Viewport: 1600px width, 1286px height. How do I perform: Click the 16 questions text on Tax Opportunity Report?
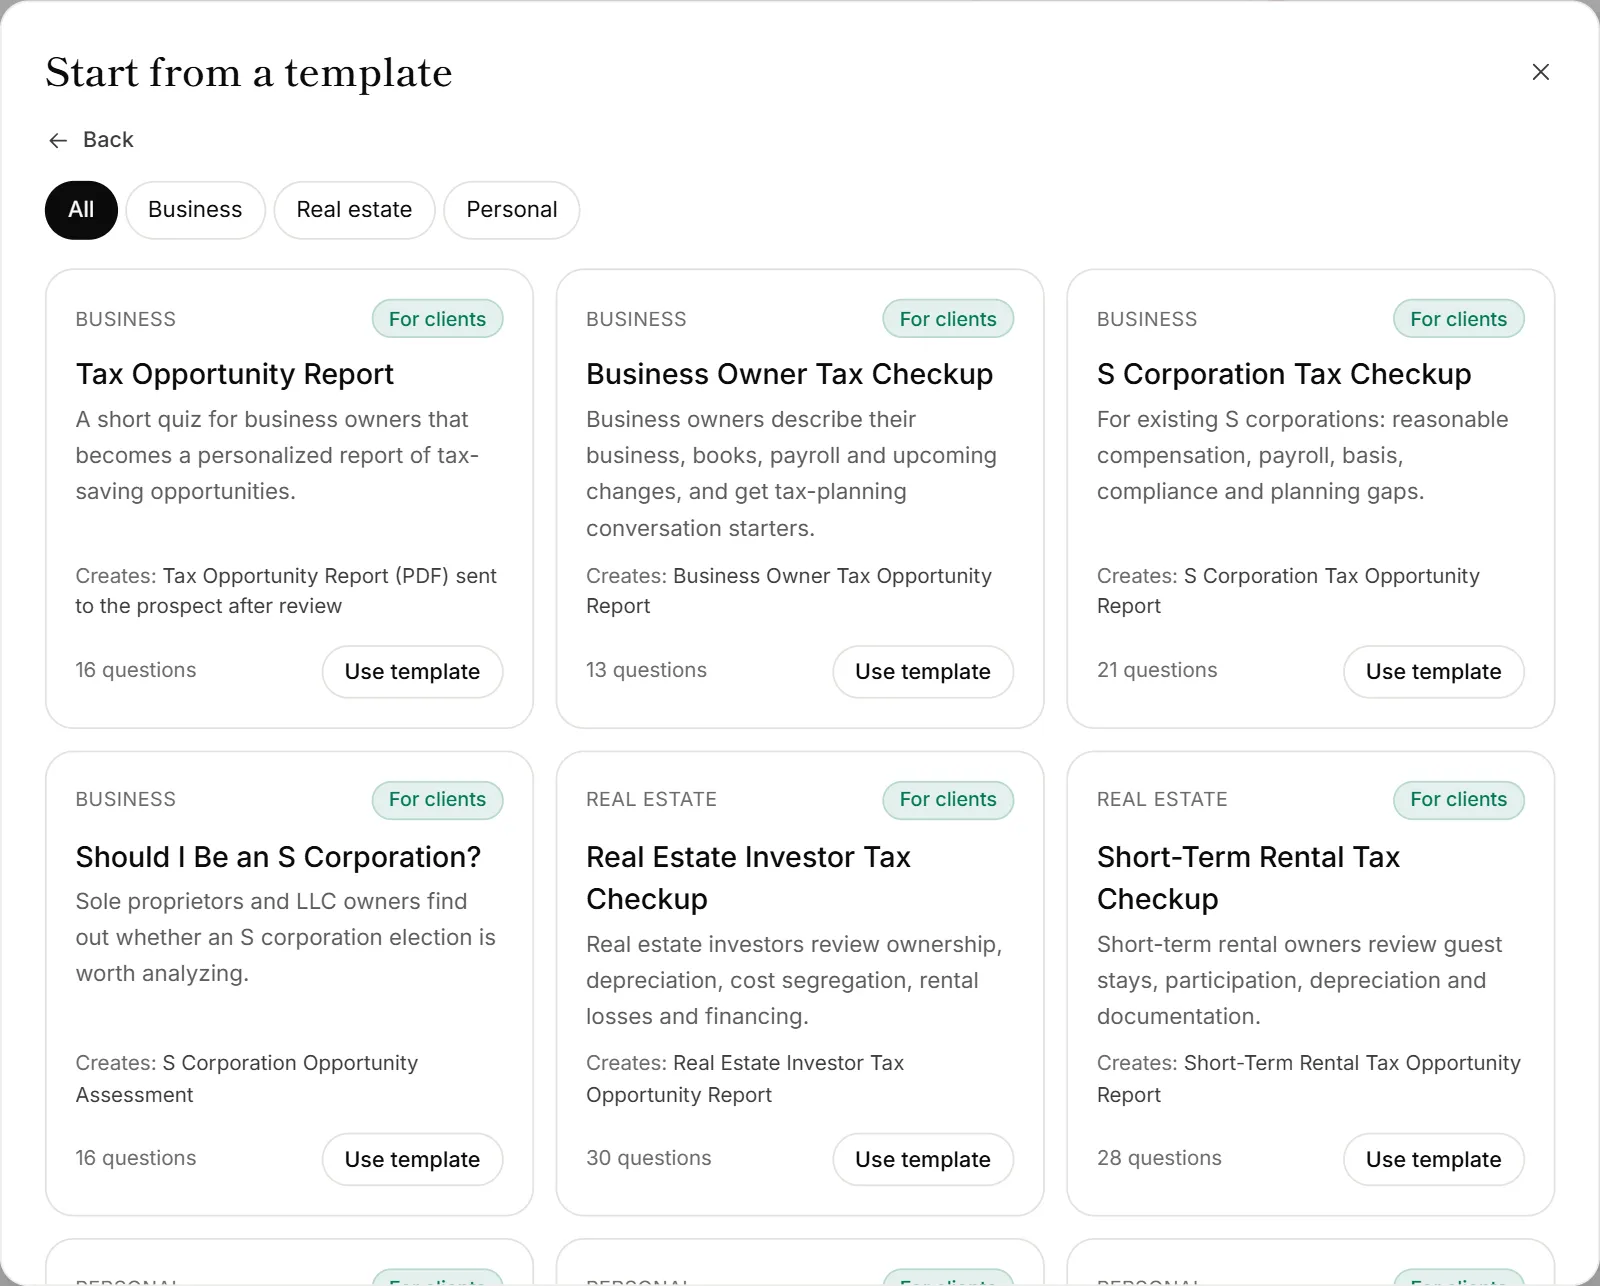click(x=136, y=670)
